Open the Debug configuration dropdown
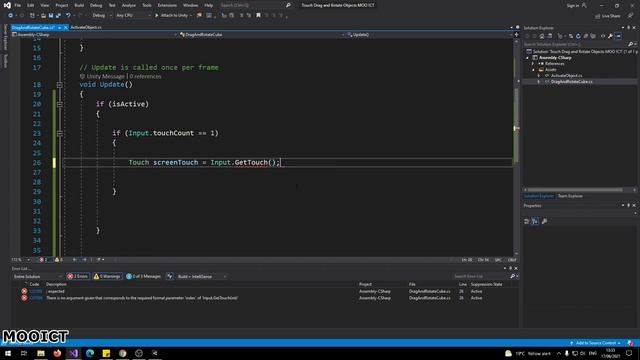Viewport: 640px width, 360px height. tap(101, 16)
